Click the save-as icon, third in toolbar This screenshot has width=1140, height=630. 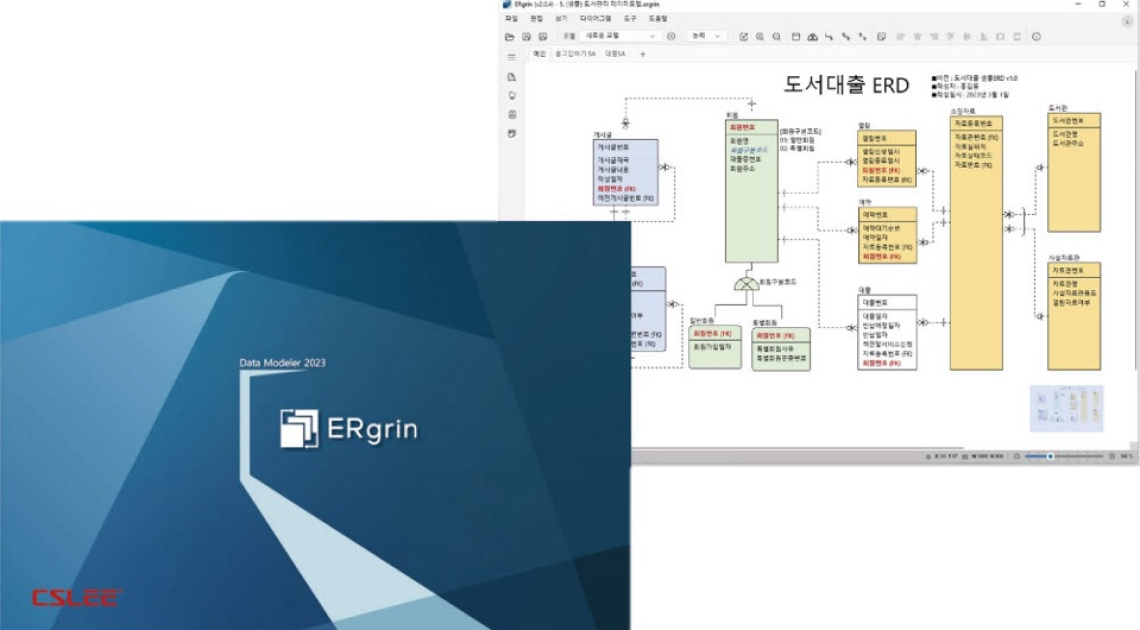(542, 36)
